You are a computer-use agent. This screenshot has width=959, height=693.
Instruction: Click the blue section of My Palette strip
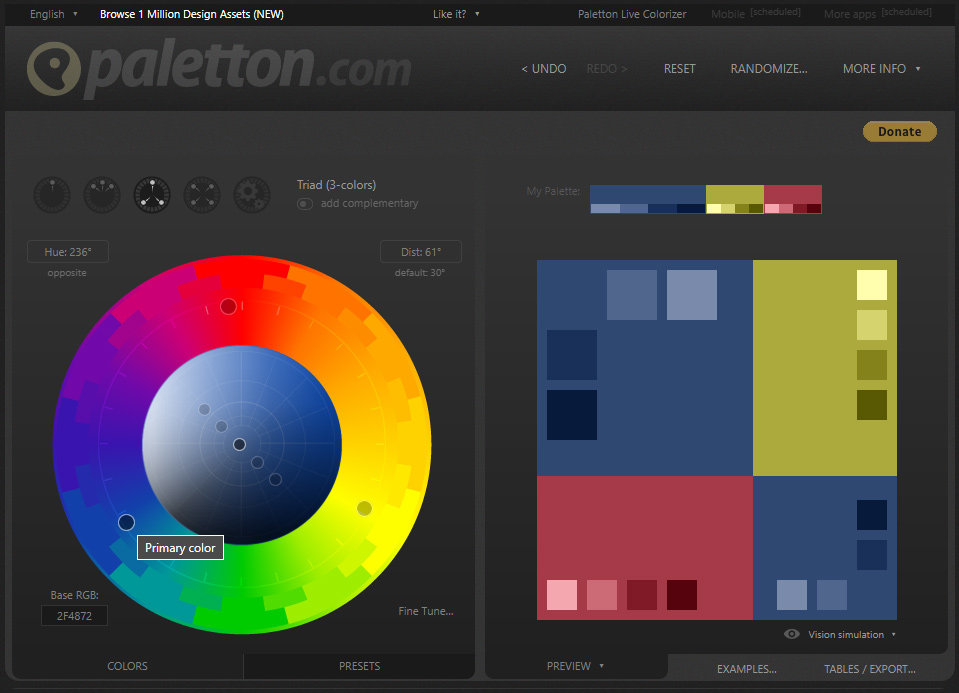648,199
